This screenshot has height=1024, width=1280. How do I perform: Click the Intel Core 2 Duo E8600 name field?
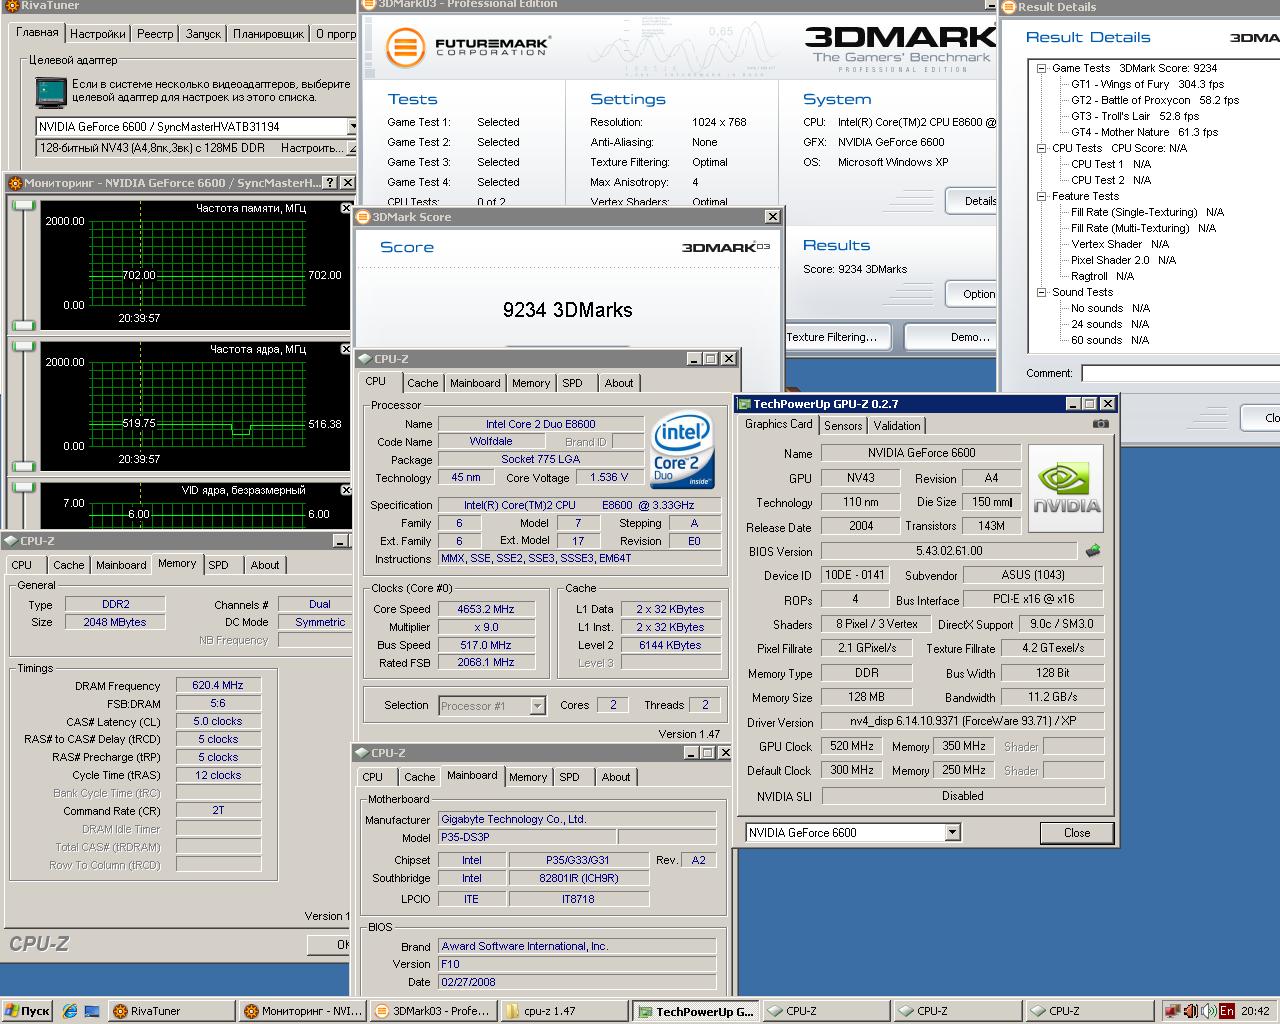click(x=540, y=424)
